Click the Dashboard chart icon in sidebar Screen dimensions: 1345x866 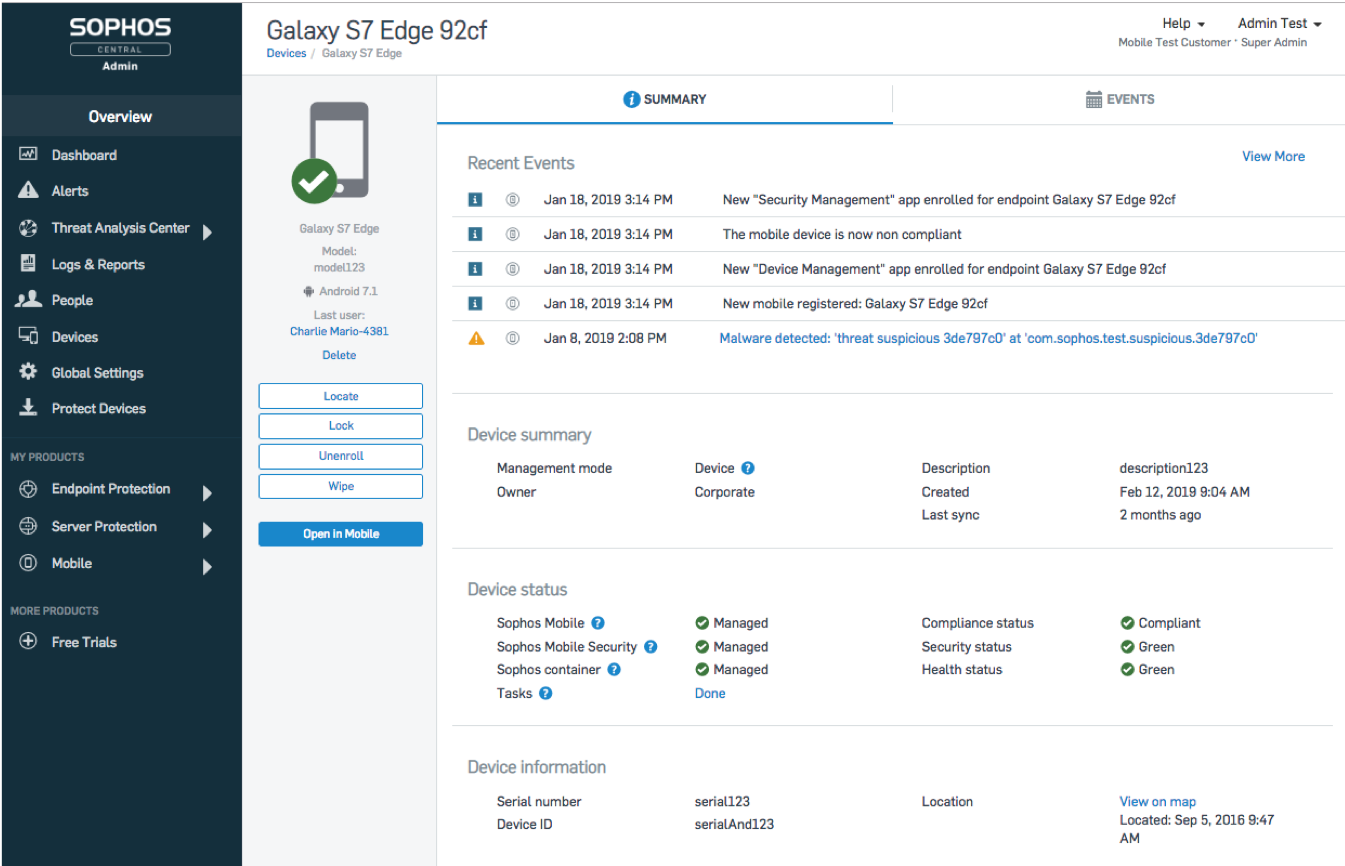coord(28,155)
